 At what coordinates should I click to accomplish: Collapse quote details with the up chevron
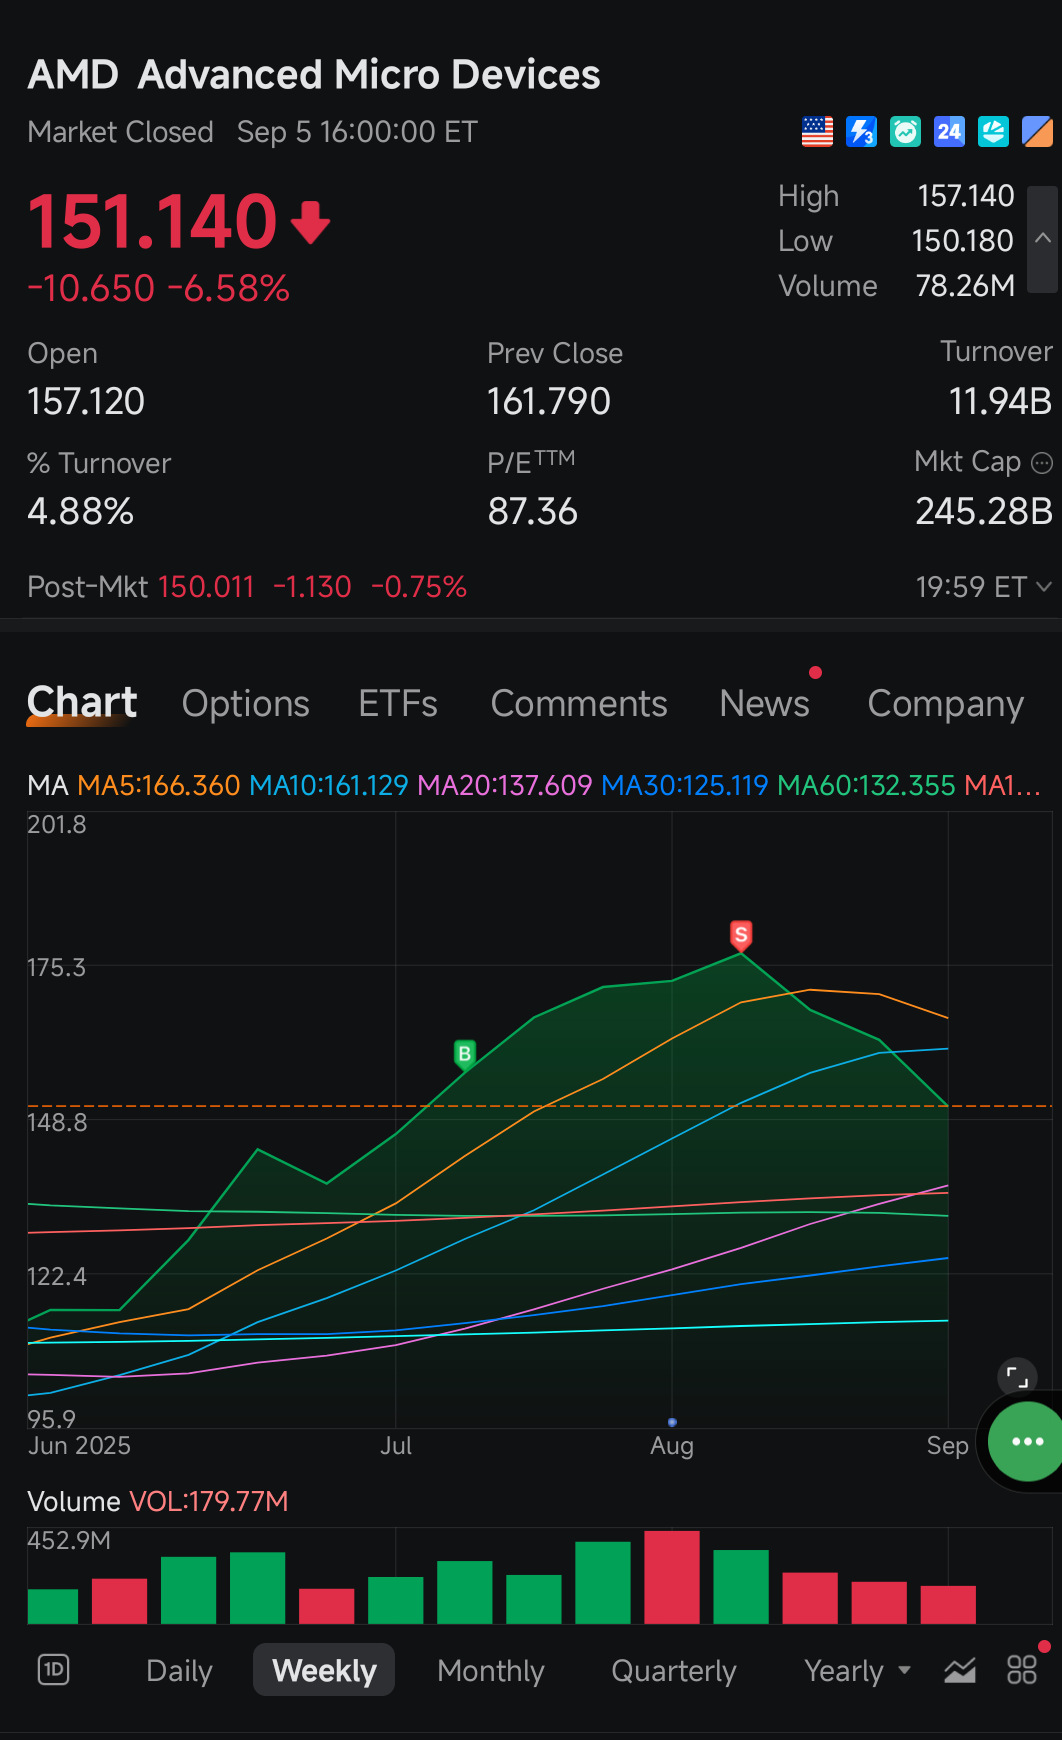coord(1042,238)
